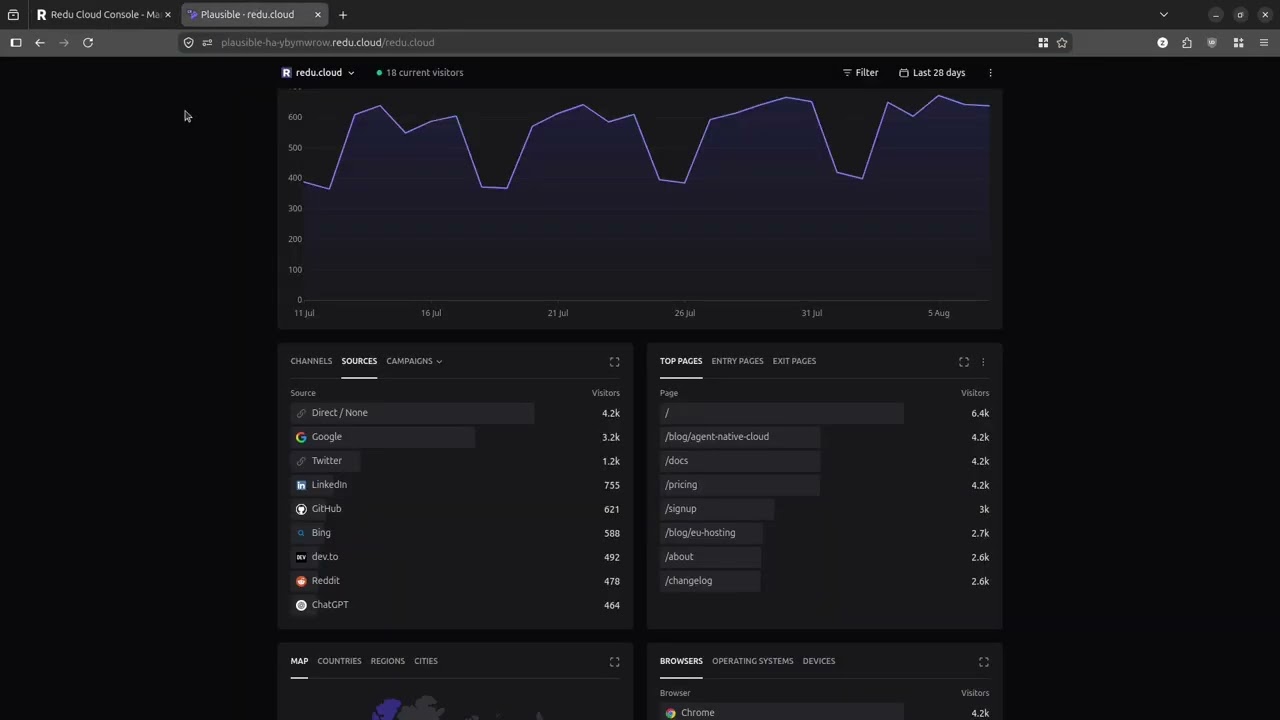Open the redu.cloud site switcher dropdown
Screen dimensions: 1280x720
click(318, 73)
